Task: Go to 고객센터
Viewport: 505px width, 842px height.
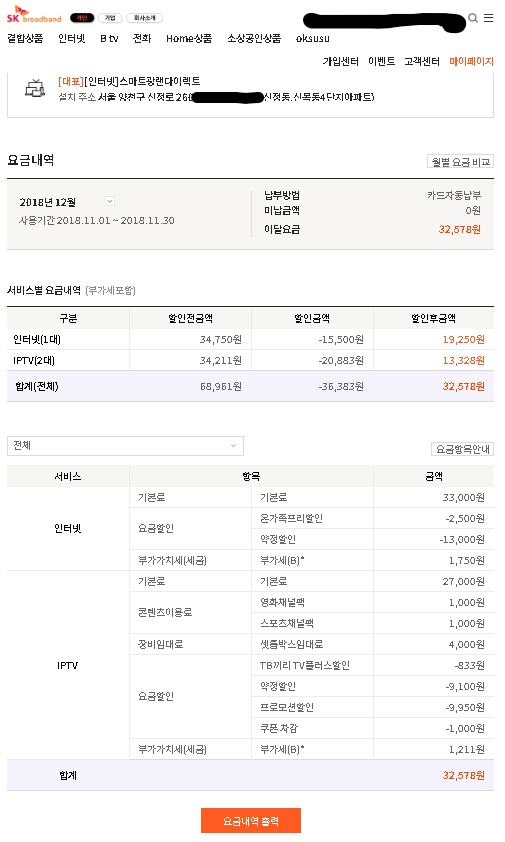Action: coord(422,61)
